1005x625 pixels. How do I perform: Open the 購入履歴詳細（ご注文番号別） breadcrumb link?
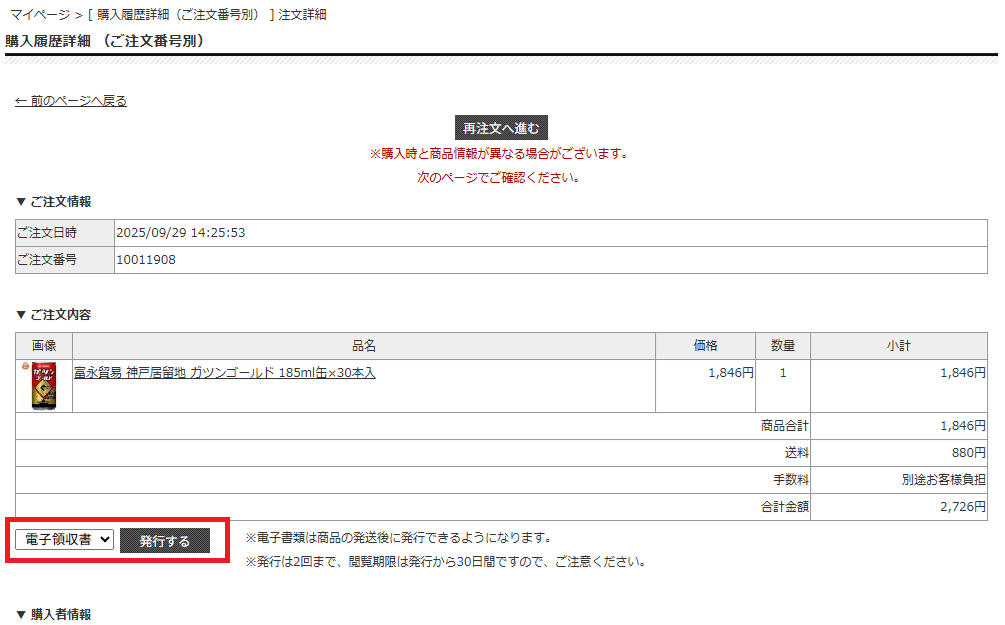pos(192,14)
